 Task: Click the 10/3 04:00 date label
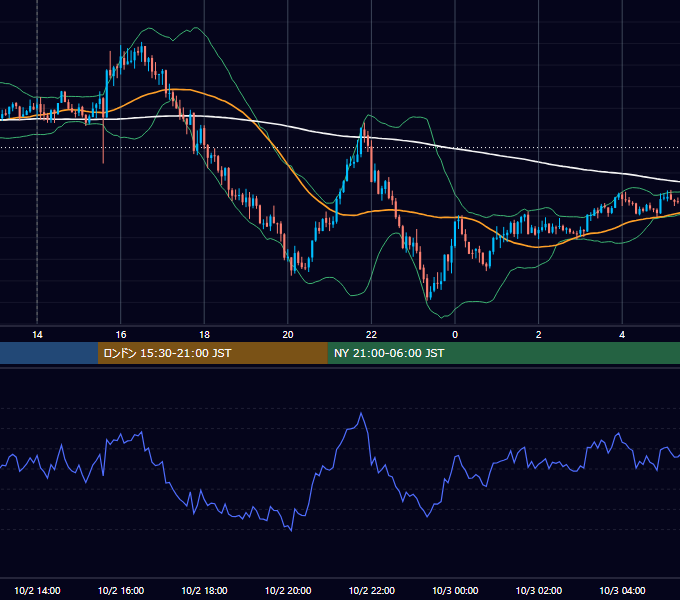(x=622, y=590)
